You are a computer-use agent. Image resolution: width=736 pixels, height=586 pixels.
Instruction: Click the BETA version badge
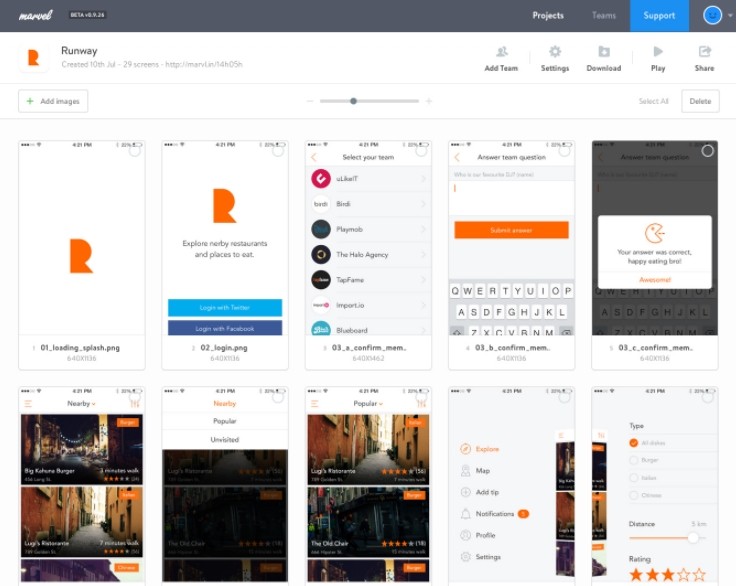click(x=87, y=15)
